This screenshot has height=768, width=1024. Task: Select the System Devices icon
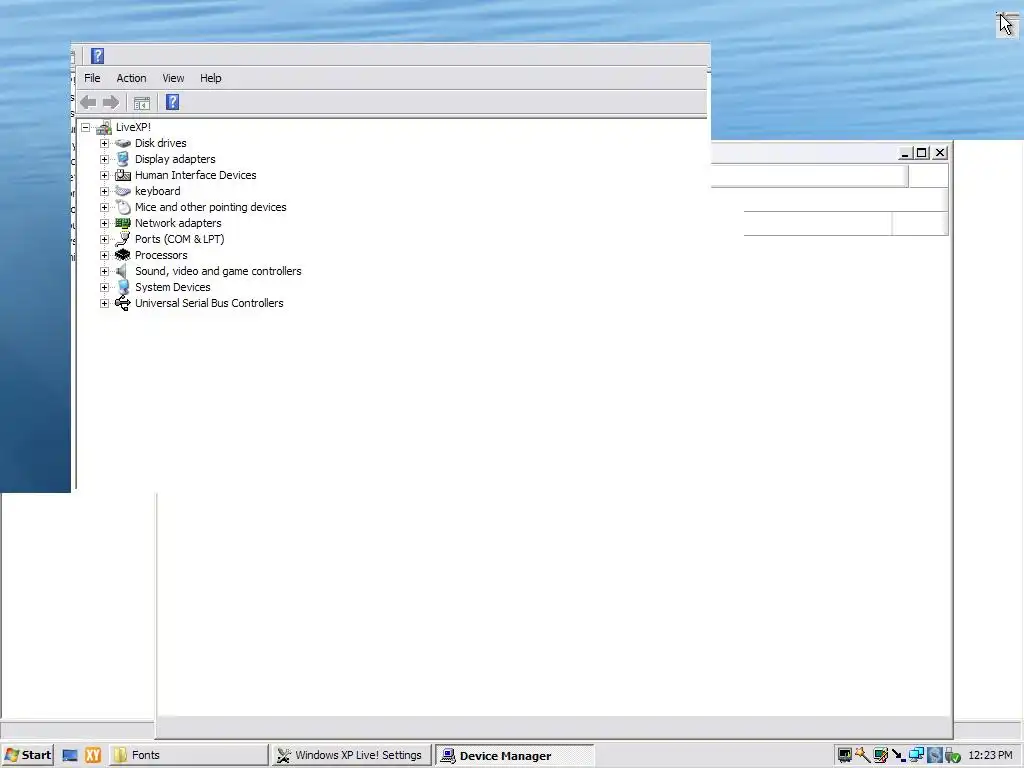(x=123, y=287)
